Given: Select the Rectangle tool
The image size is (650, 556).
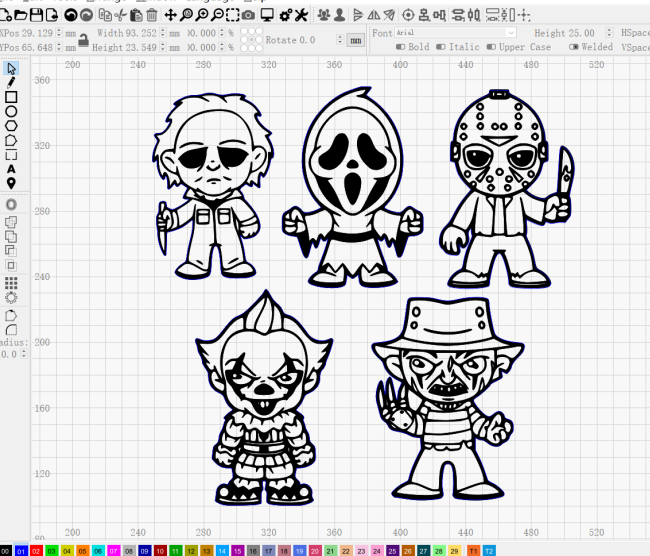Looking at the screenshot, I should [11, 97].
